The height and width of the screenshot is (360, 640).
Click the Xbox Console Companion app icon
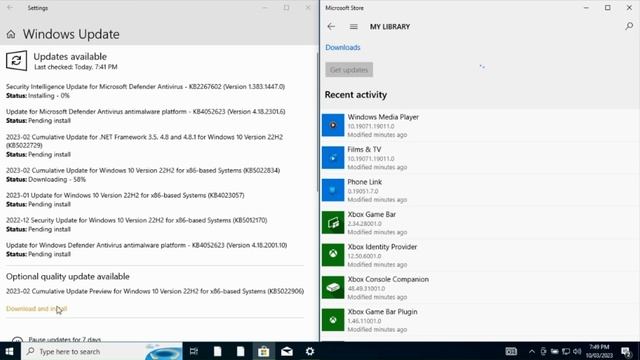click(333, 287)
